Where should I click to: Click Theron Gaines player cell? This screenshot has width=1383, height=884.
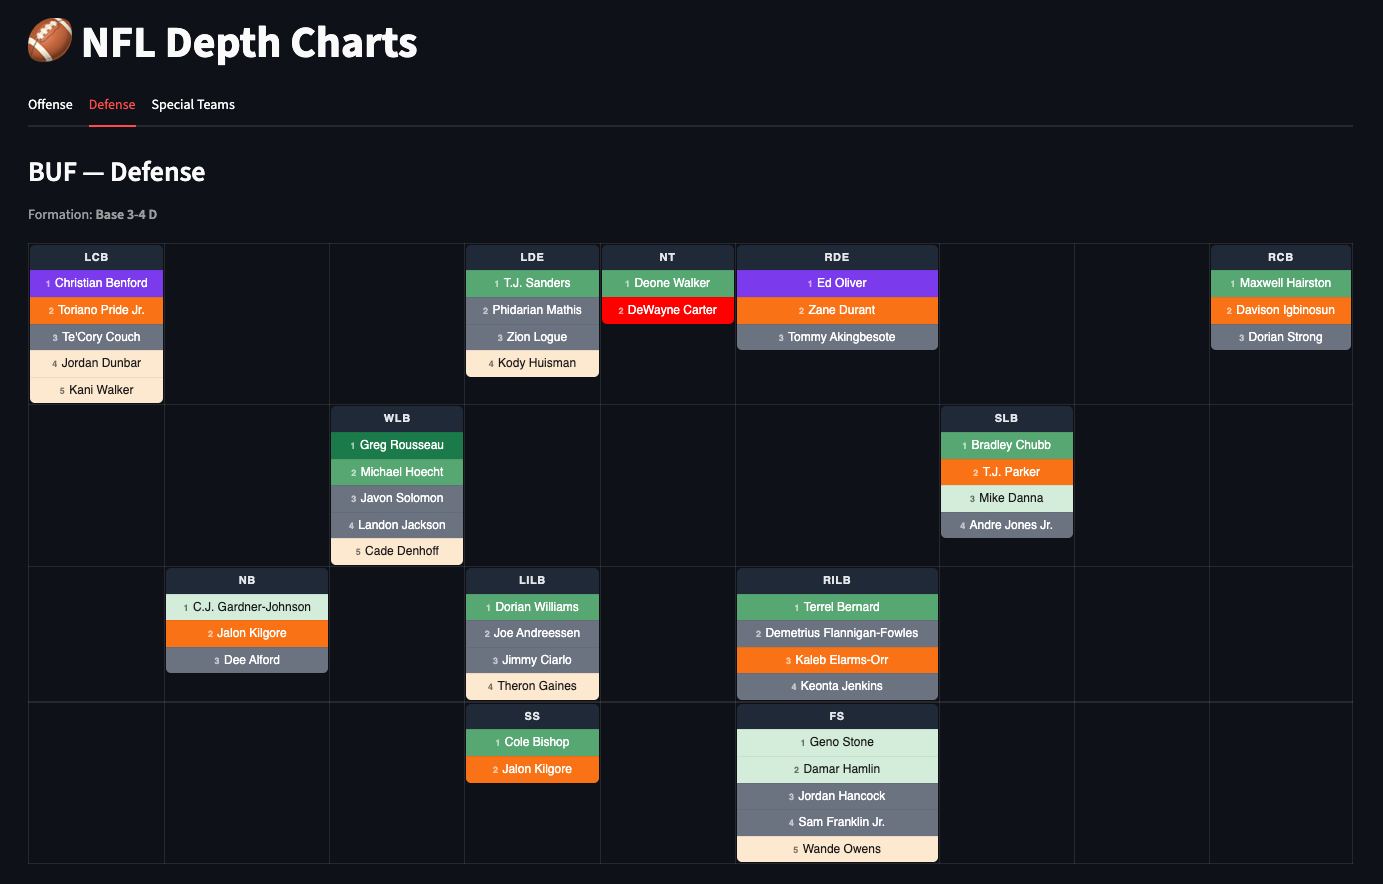pyautogui.click(x=532, y=686)
